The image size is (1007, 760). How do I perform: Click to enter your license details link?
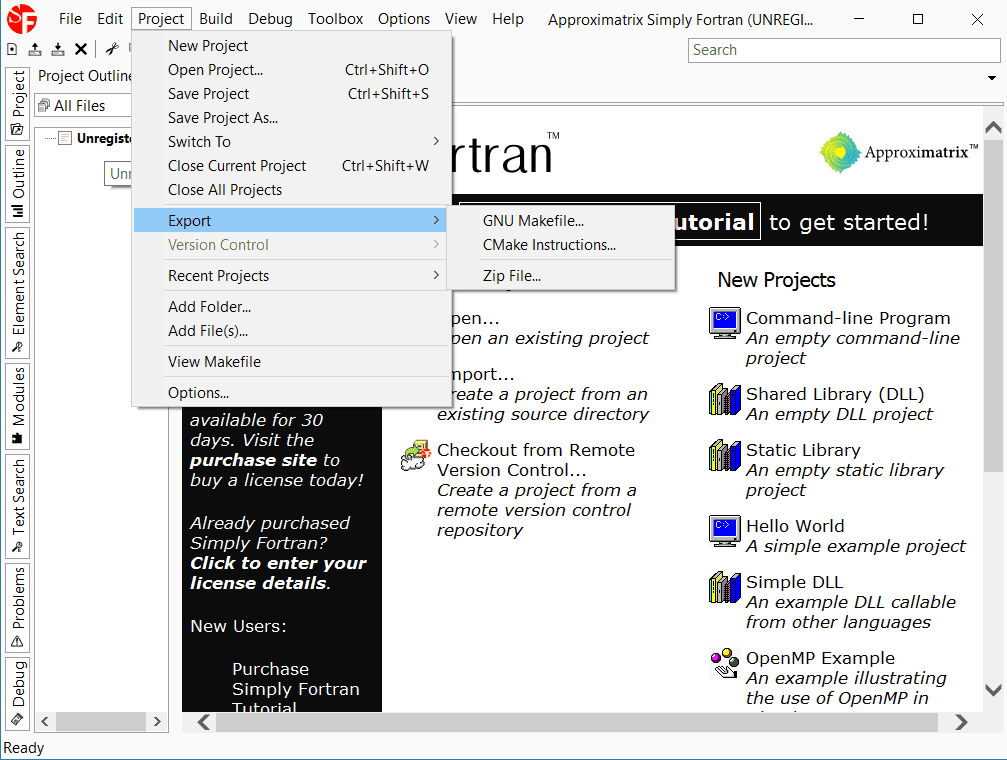[278, 573]
